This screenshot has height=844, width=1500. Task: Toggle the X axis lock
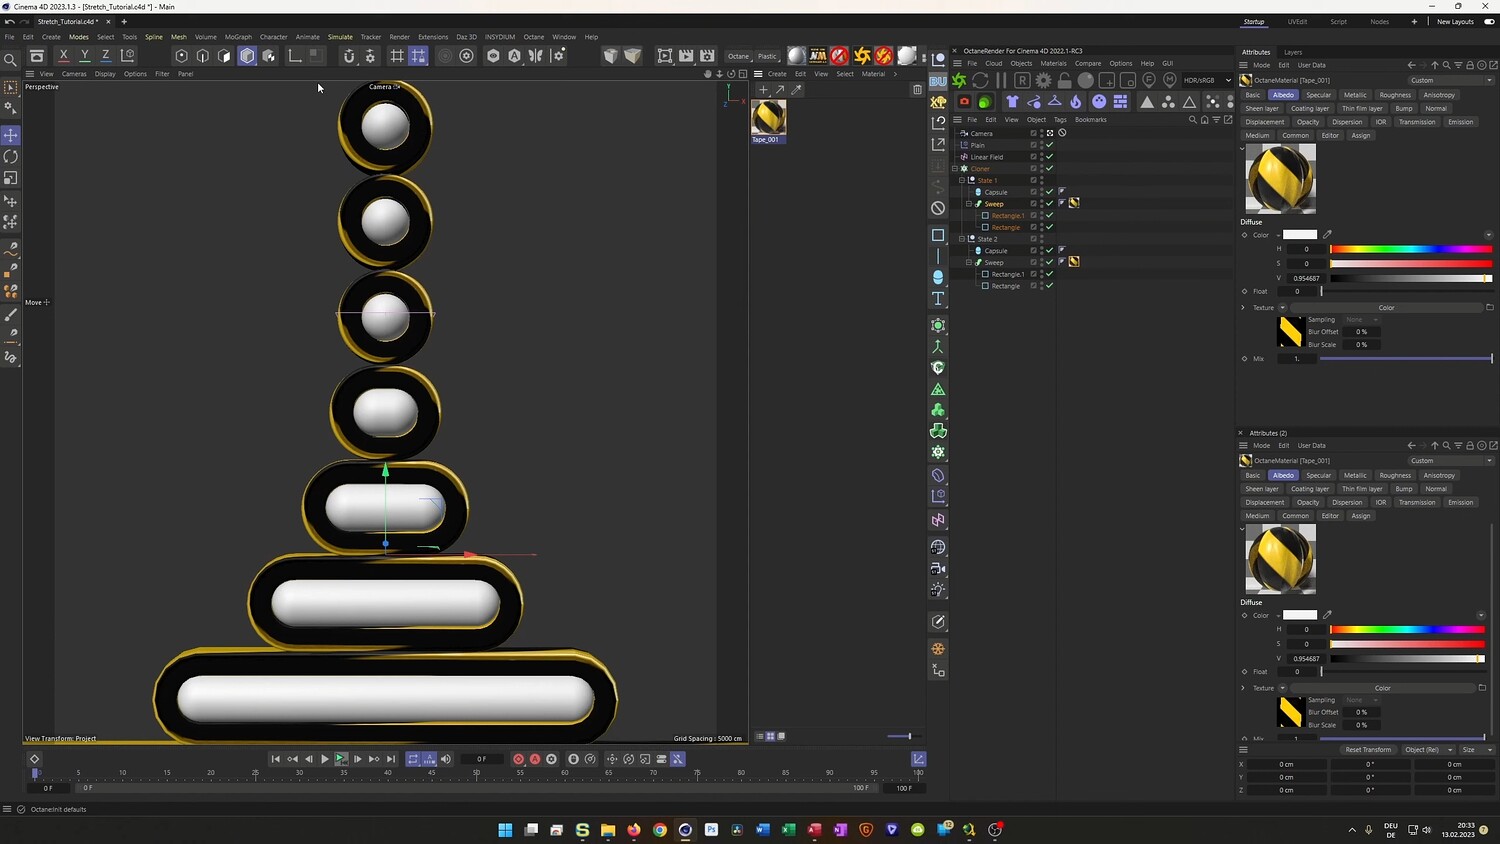(64, 56)
